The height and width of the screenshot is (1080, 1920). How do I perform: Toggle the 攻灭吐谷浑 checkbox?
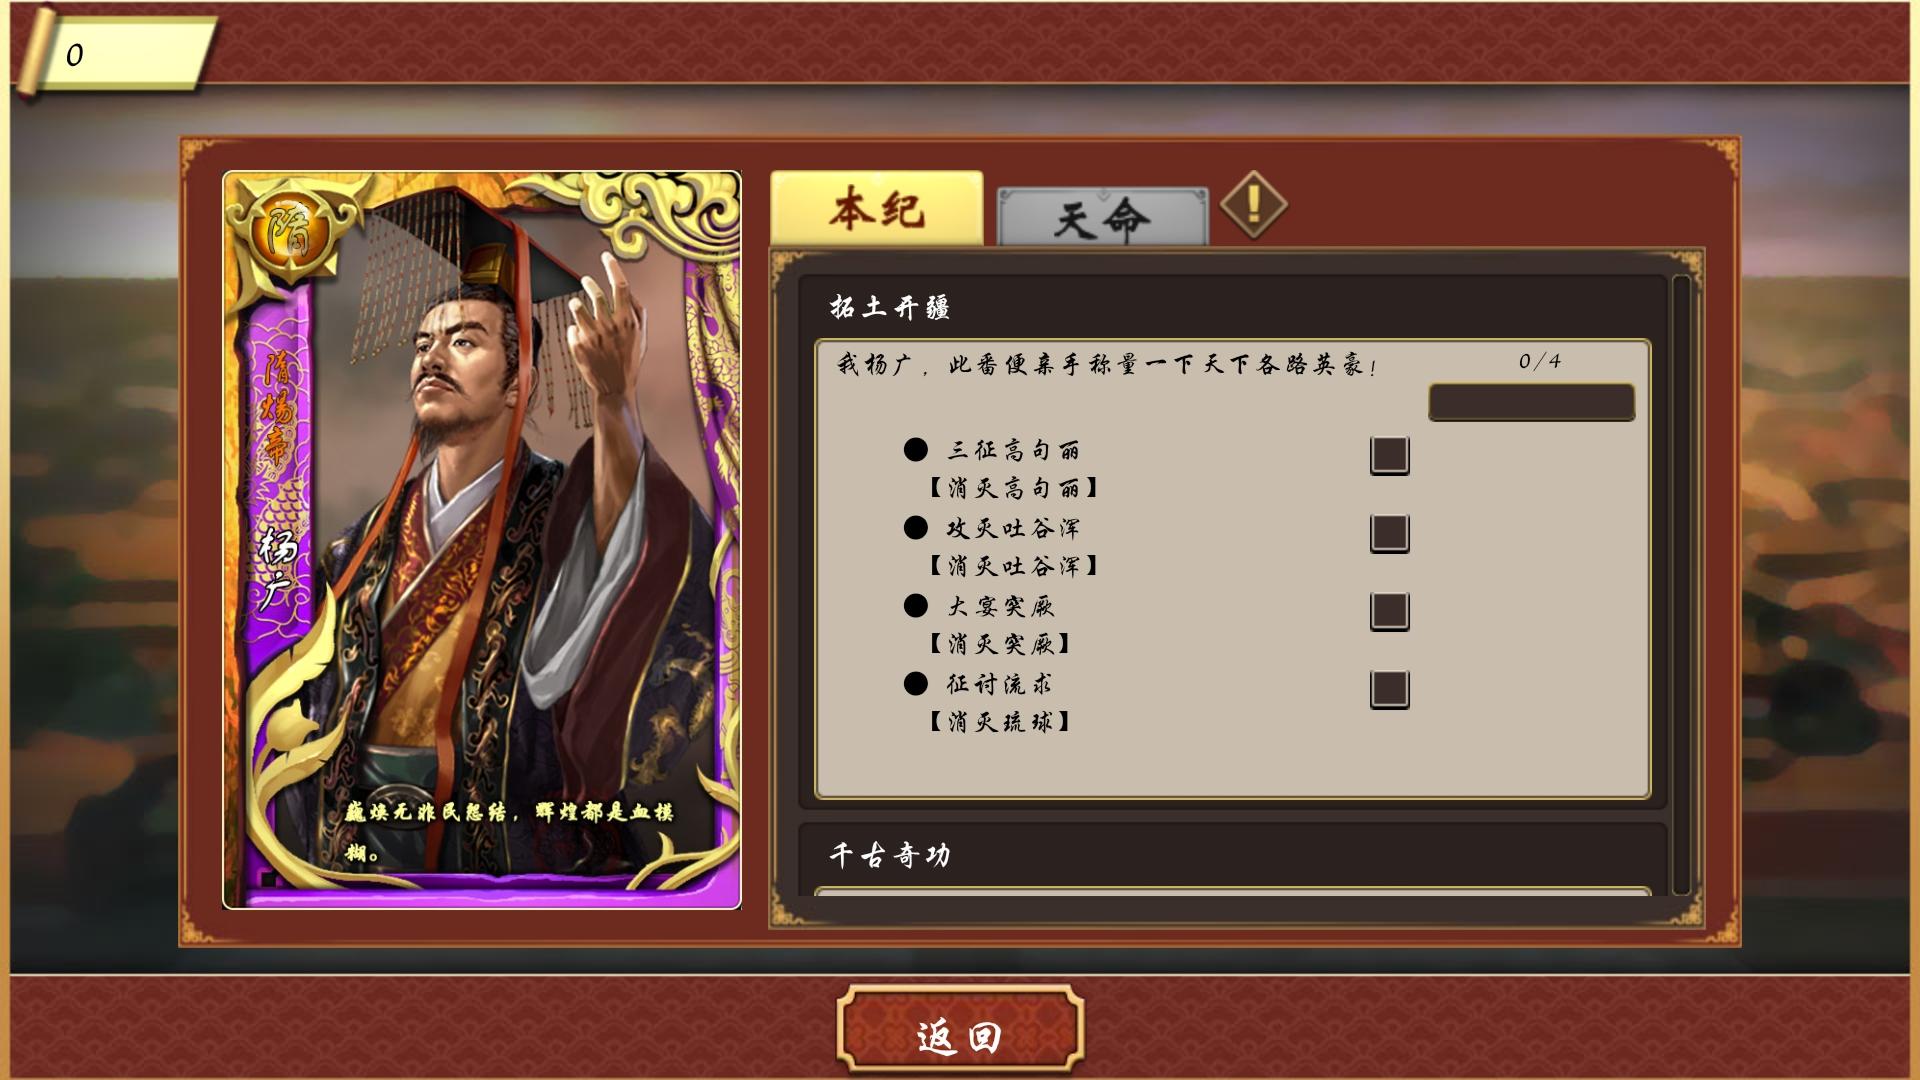pyautogui.click(x=1390, y=533)
